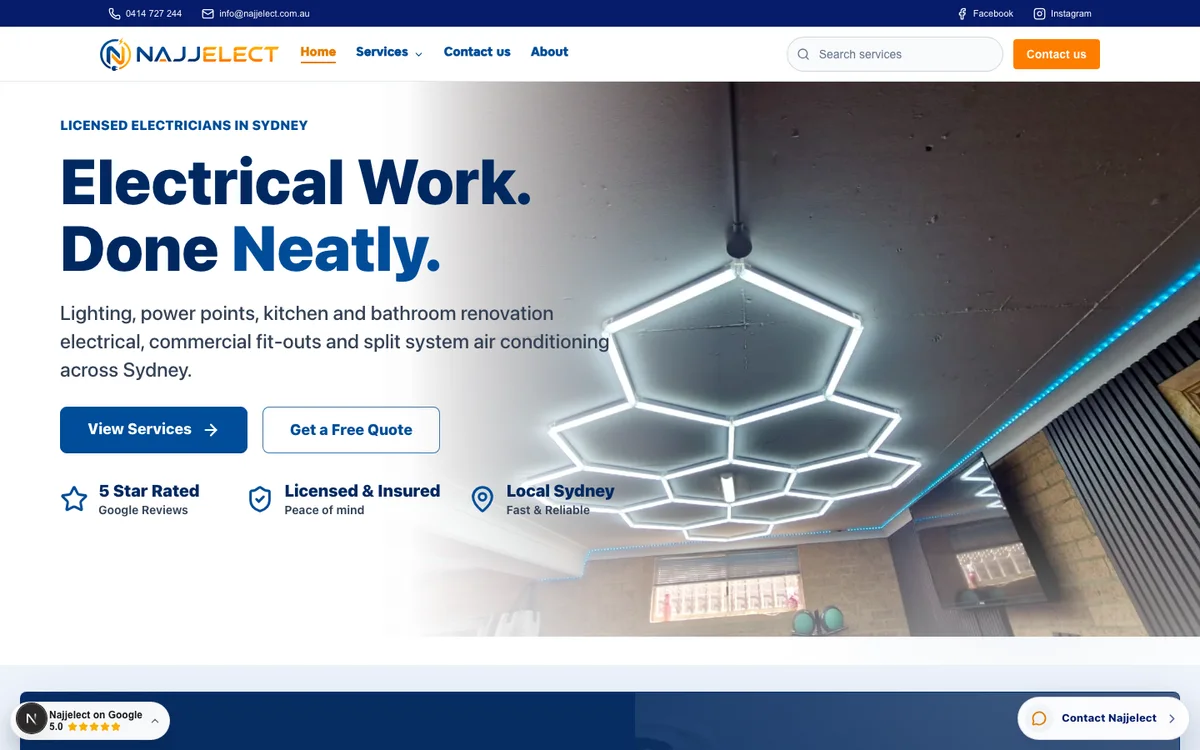Screen dimensions: 1200x750
Task: Go to the Home nav item
Action: tap(318, 52)
